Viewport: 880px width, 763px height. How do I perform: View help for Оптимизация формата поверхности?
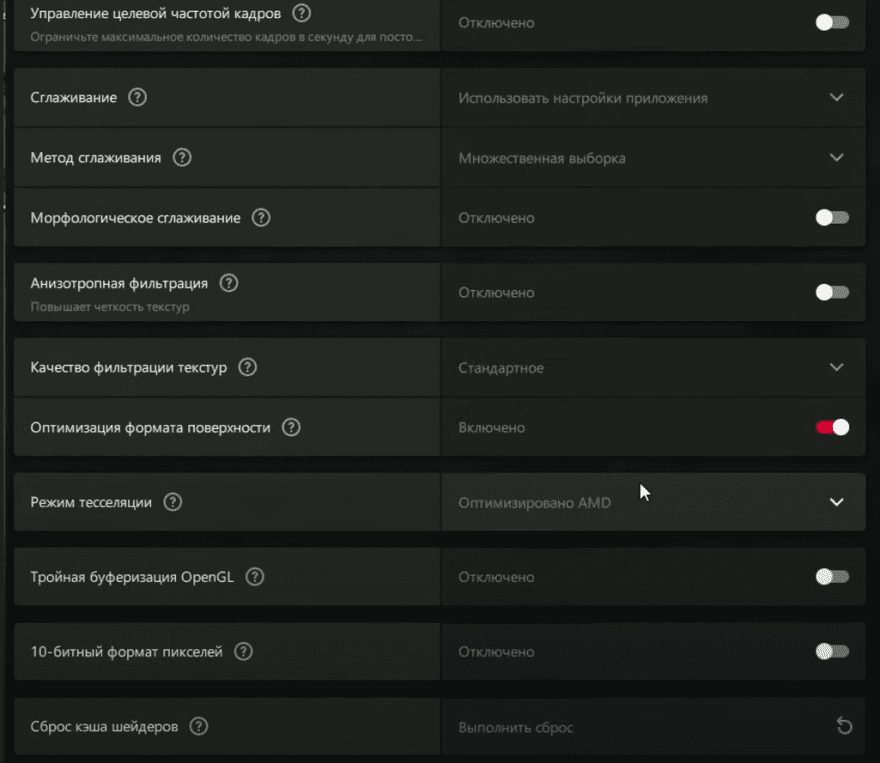(291, 427)
